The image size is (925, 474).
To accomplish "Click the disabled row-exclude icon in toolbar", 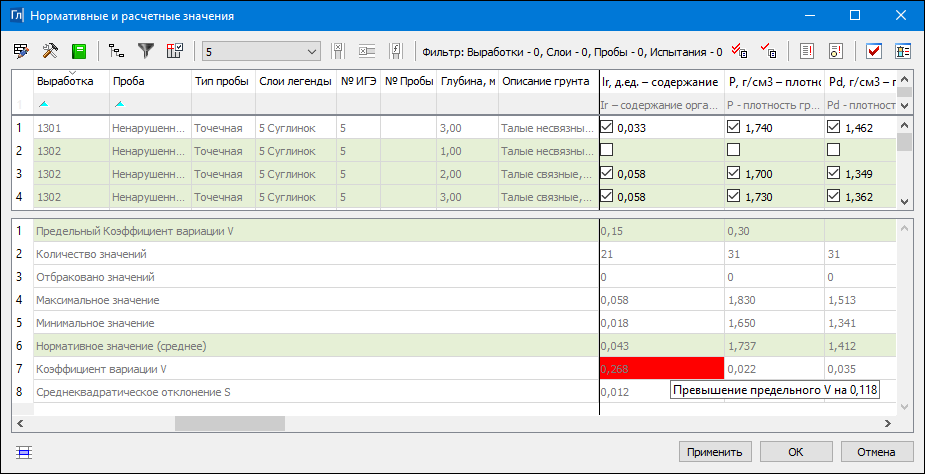I will point(367,51).
